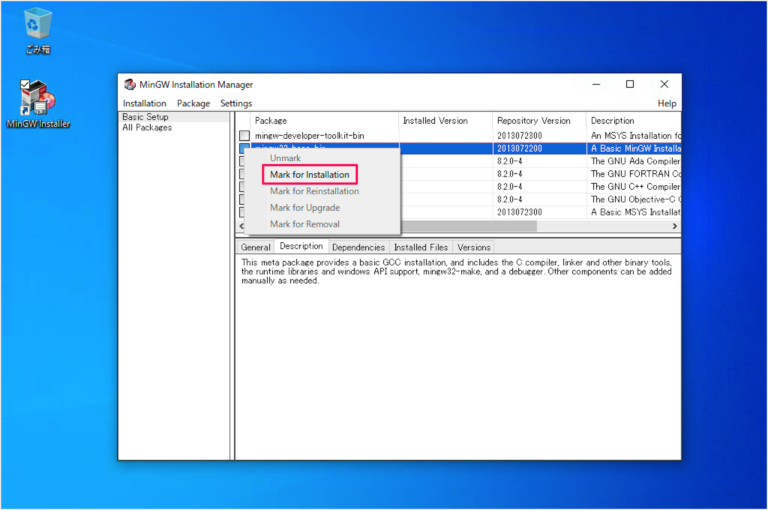Maximize the MinGW Installation Manager window

pos(630,84)
